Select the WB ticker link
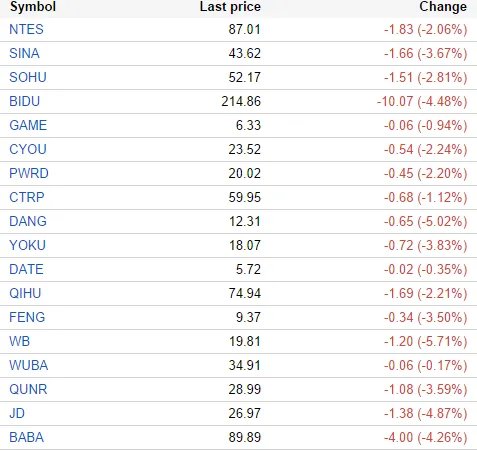The height and width of the screenshot is (451, 477). [x=20, y=341]
